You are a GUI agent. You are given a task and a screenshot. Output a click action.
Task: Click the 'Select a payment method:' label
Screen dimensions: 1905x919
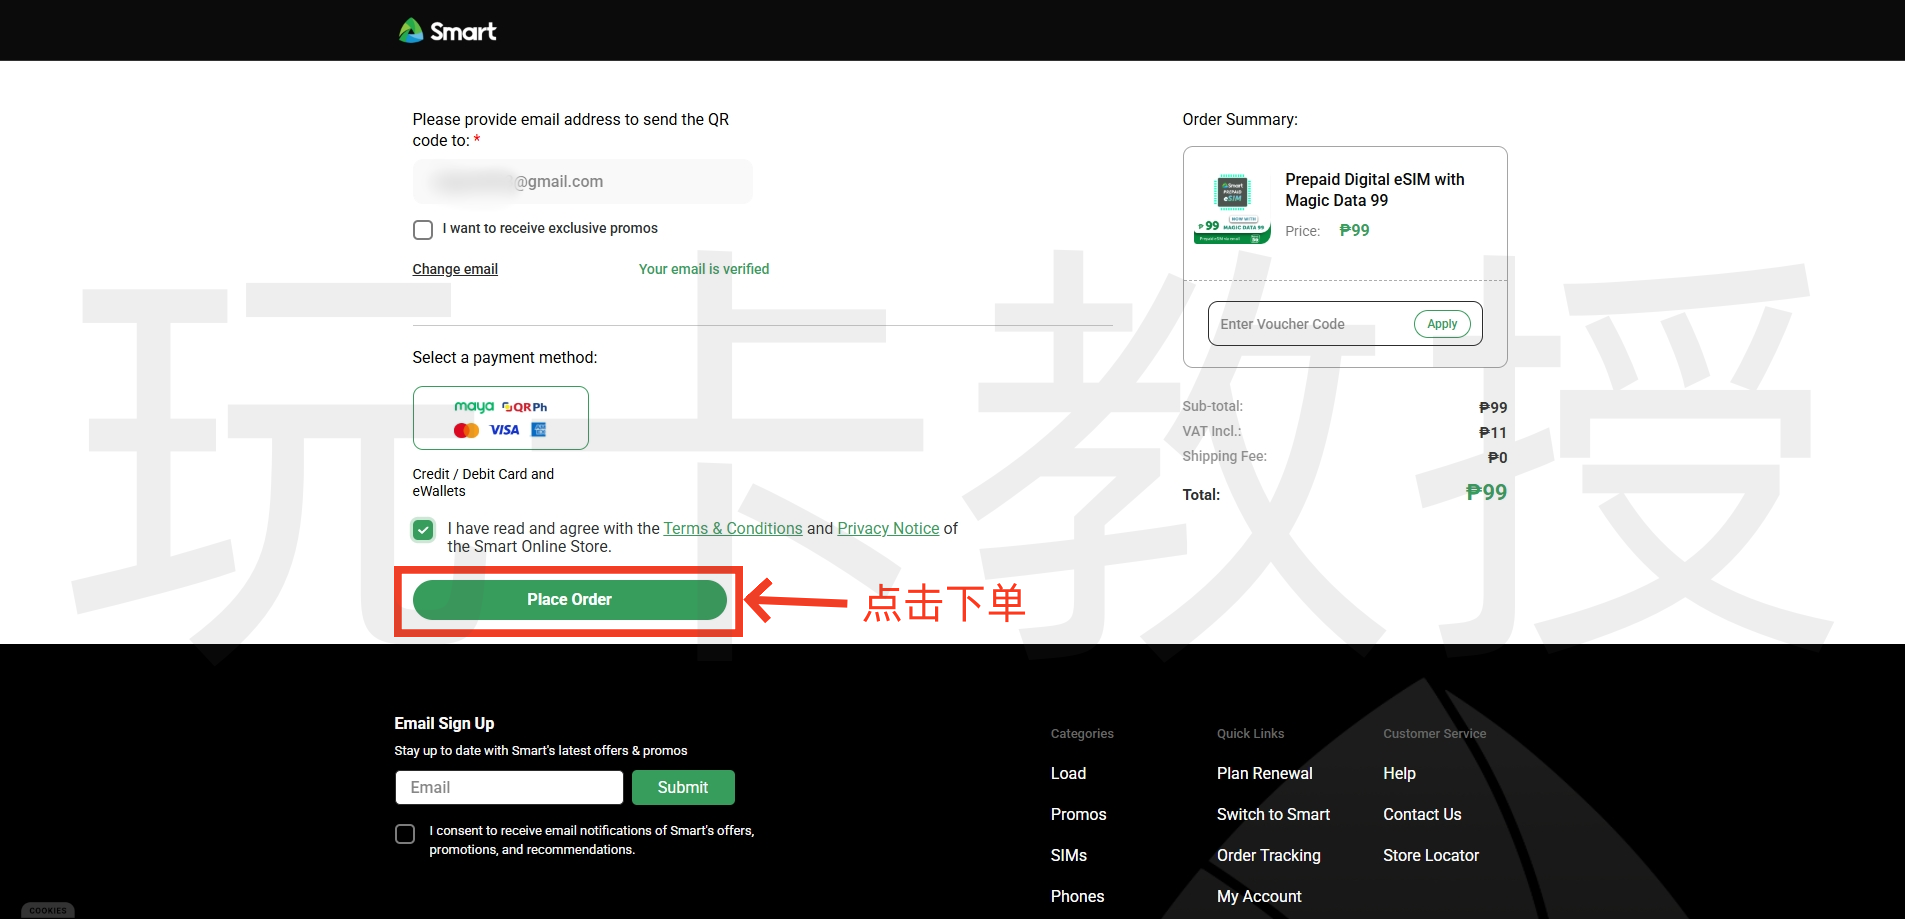click(x=505, y=357)
